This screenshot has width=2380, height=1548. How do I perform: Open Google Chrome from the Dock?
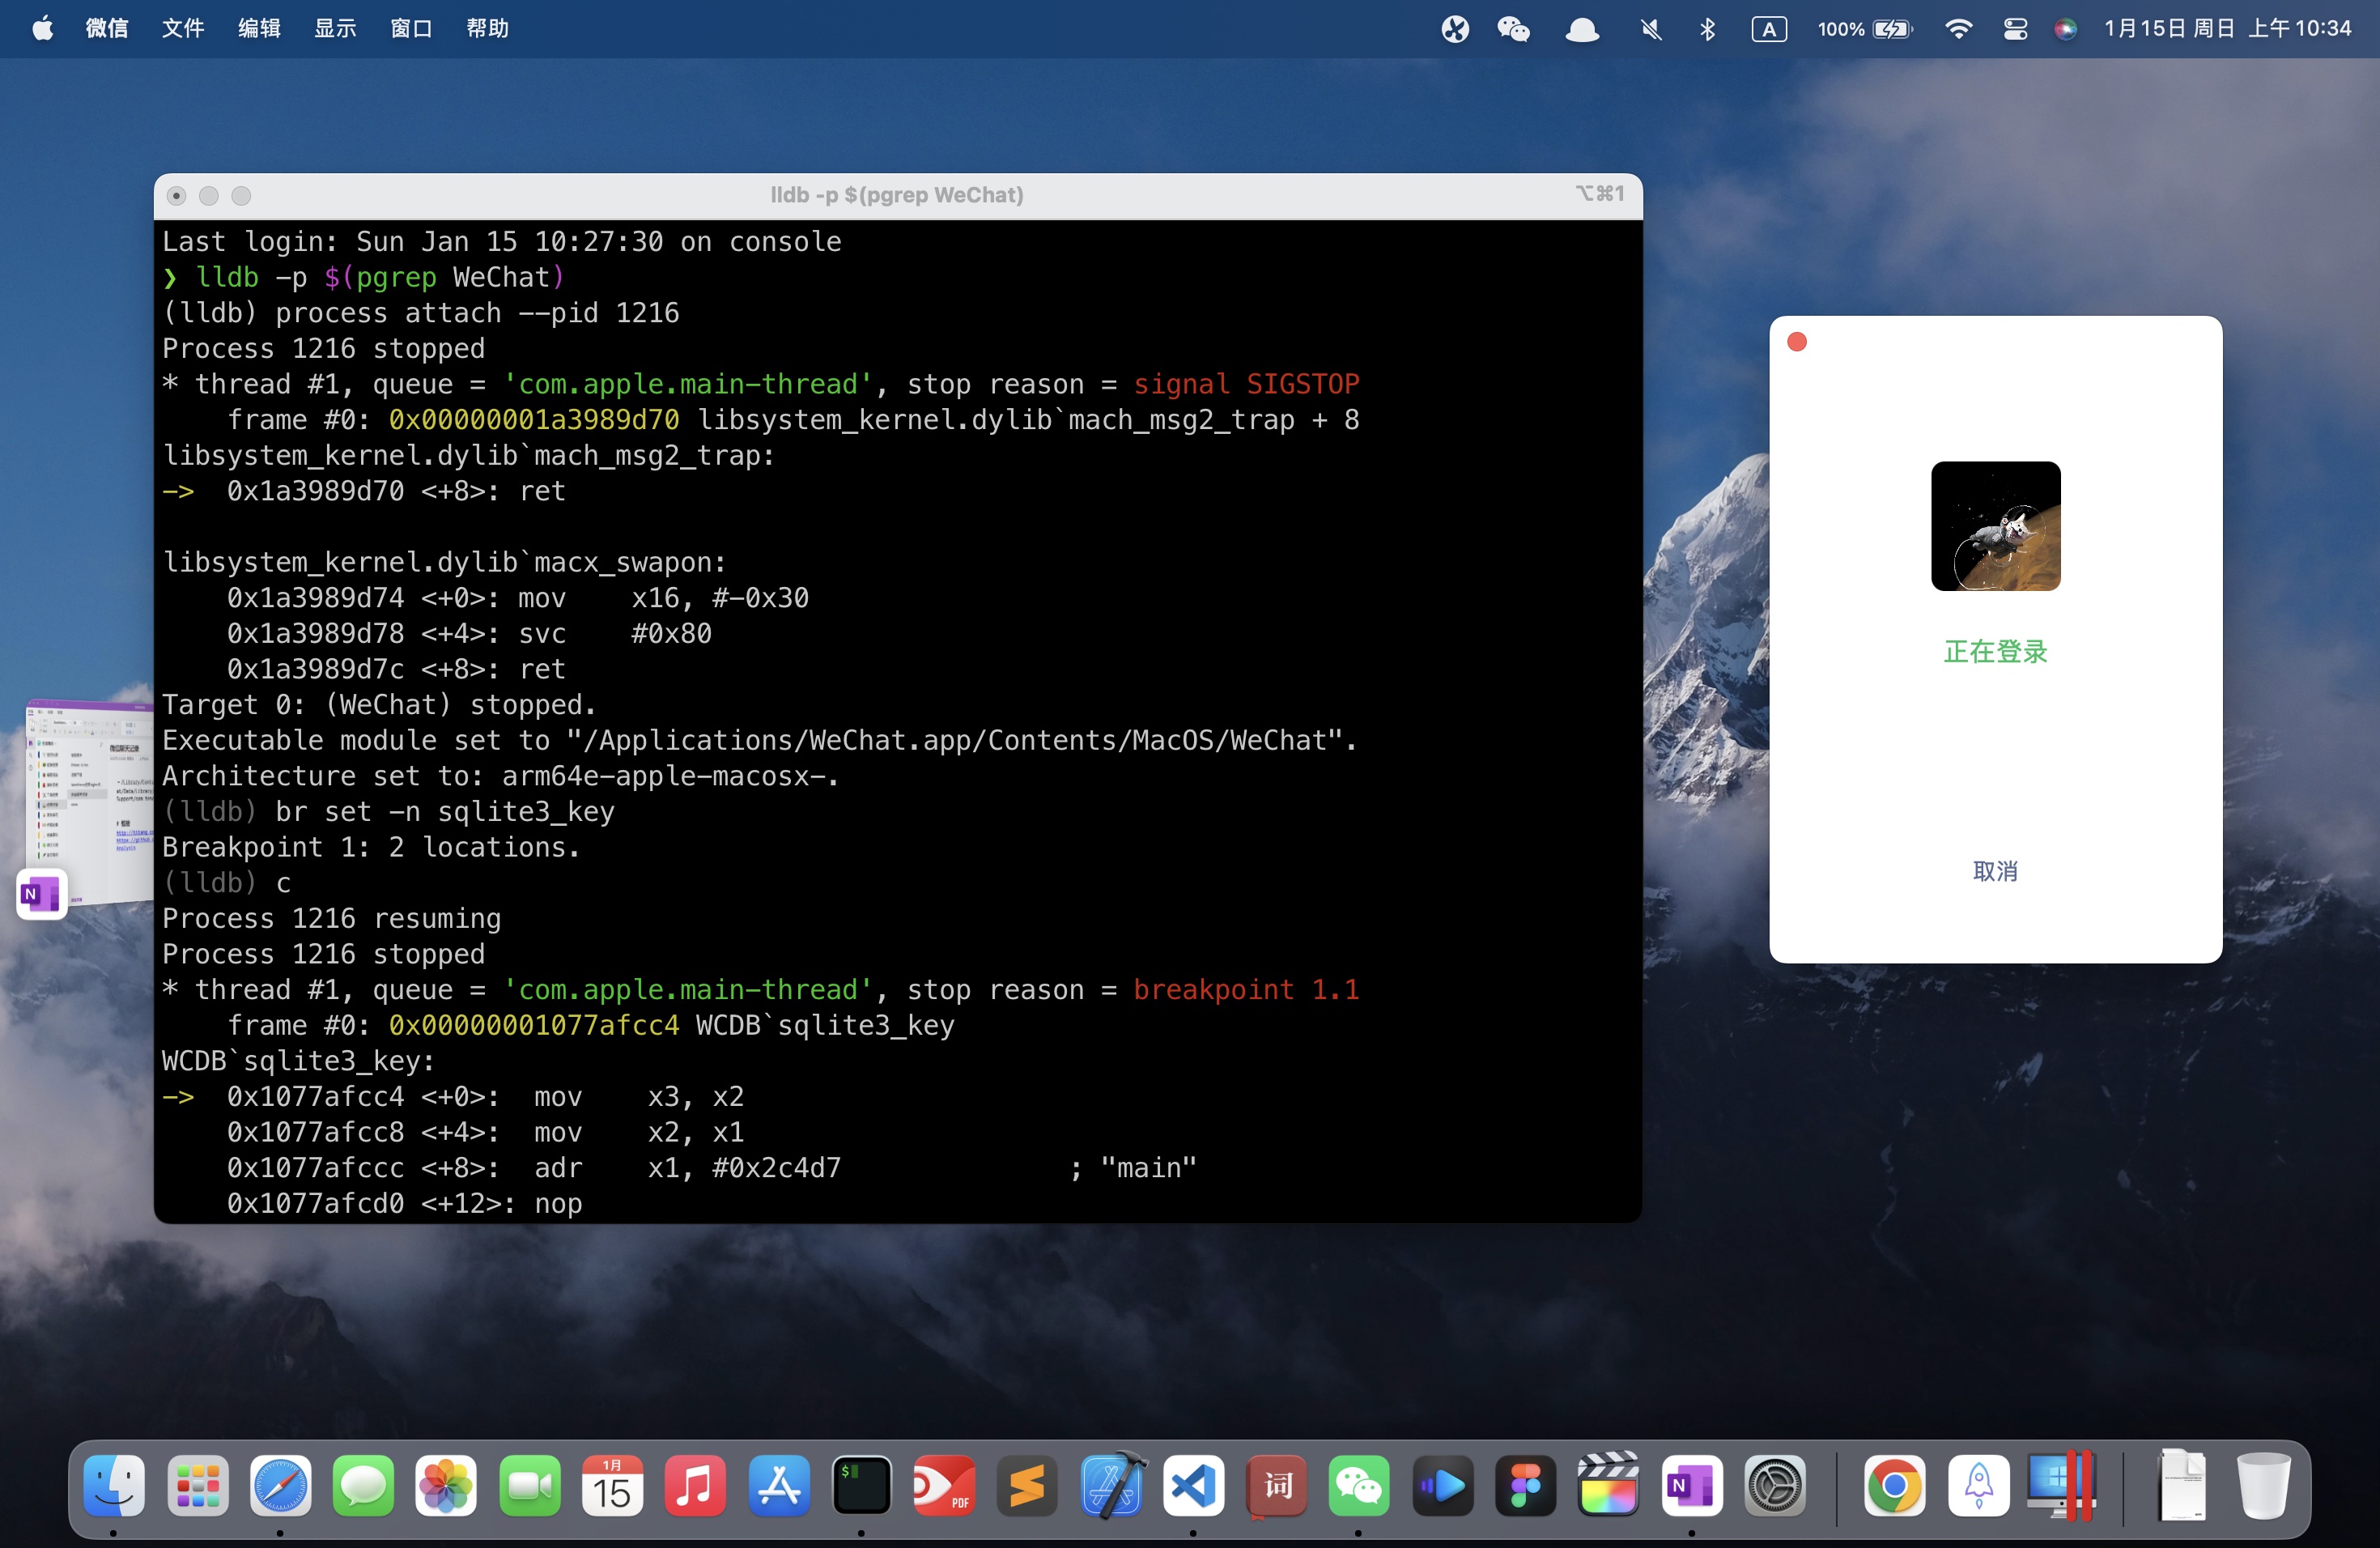[1894, 1486]
